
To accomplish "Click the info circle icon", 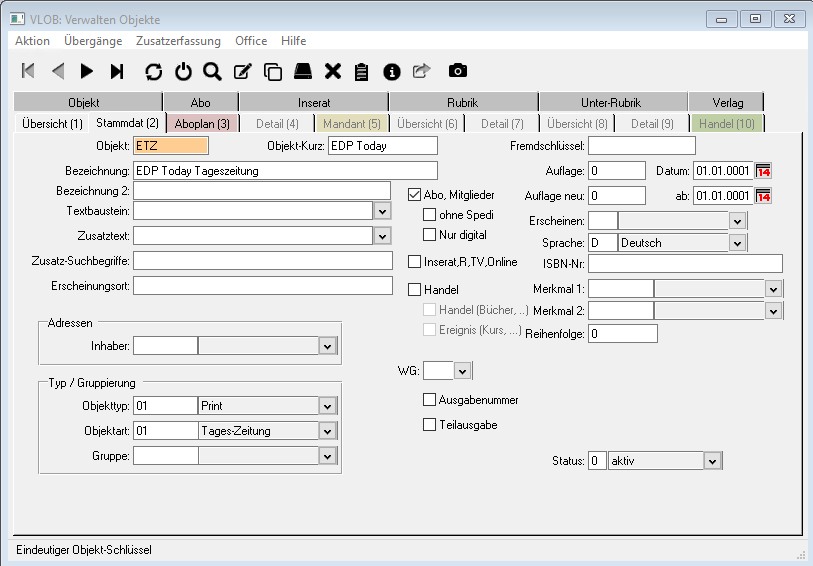I will point(392,71).
